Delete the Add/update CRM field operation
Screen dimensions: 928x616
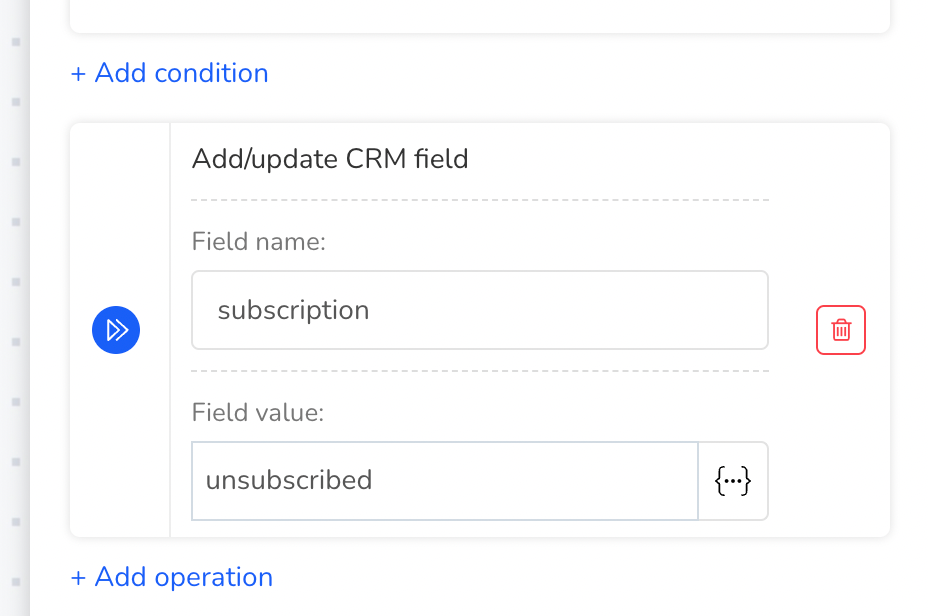click(840, 330)
